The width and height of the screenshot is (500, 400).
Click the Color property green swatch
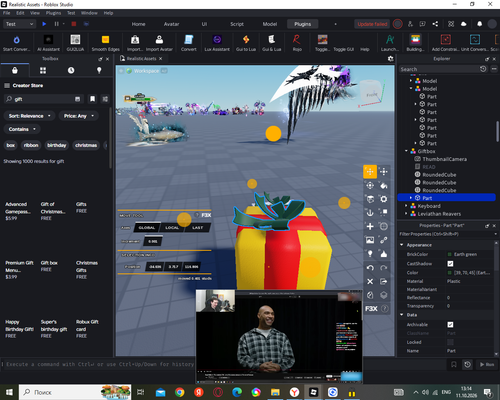tap(450, 273)
